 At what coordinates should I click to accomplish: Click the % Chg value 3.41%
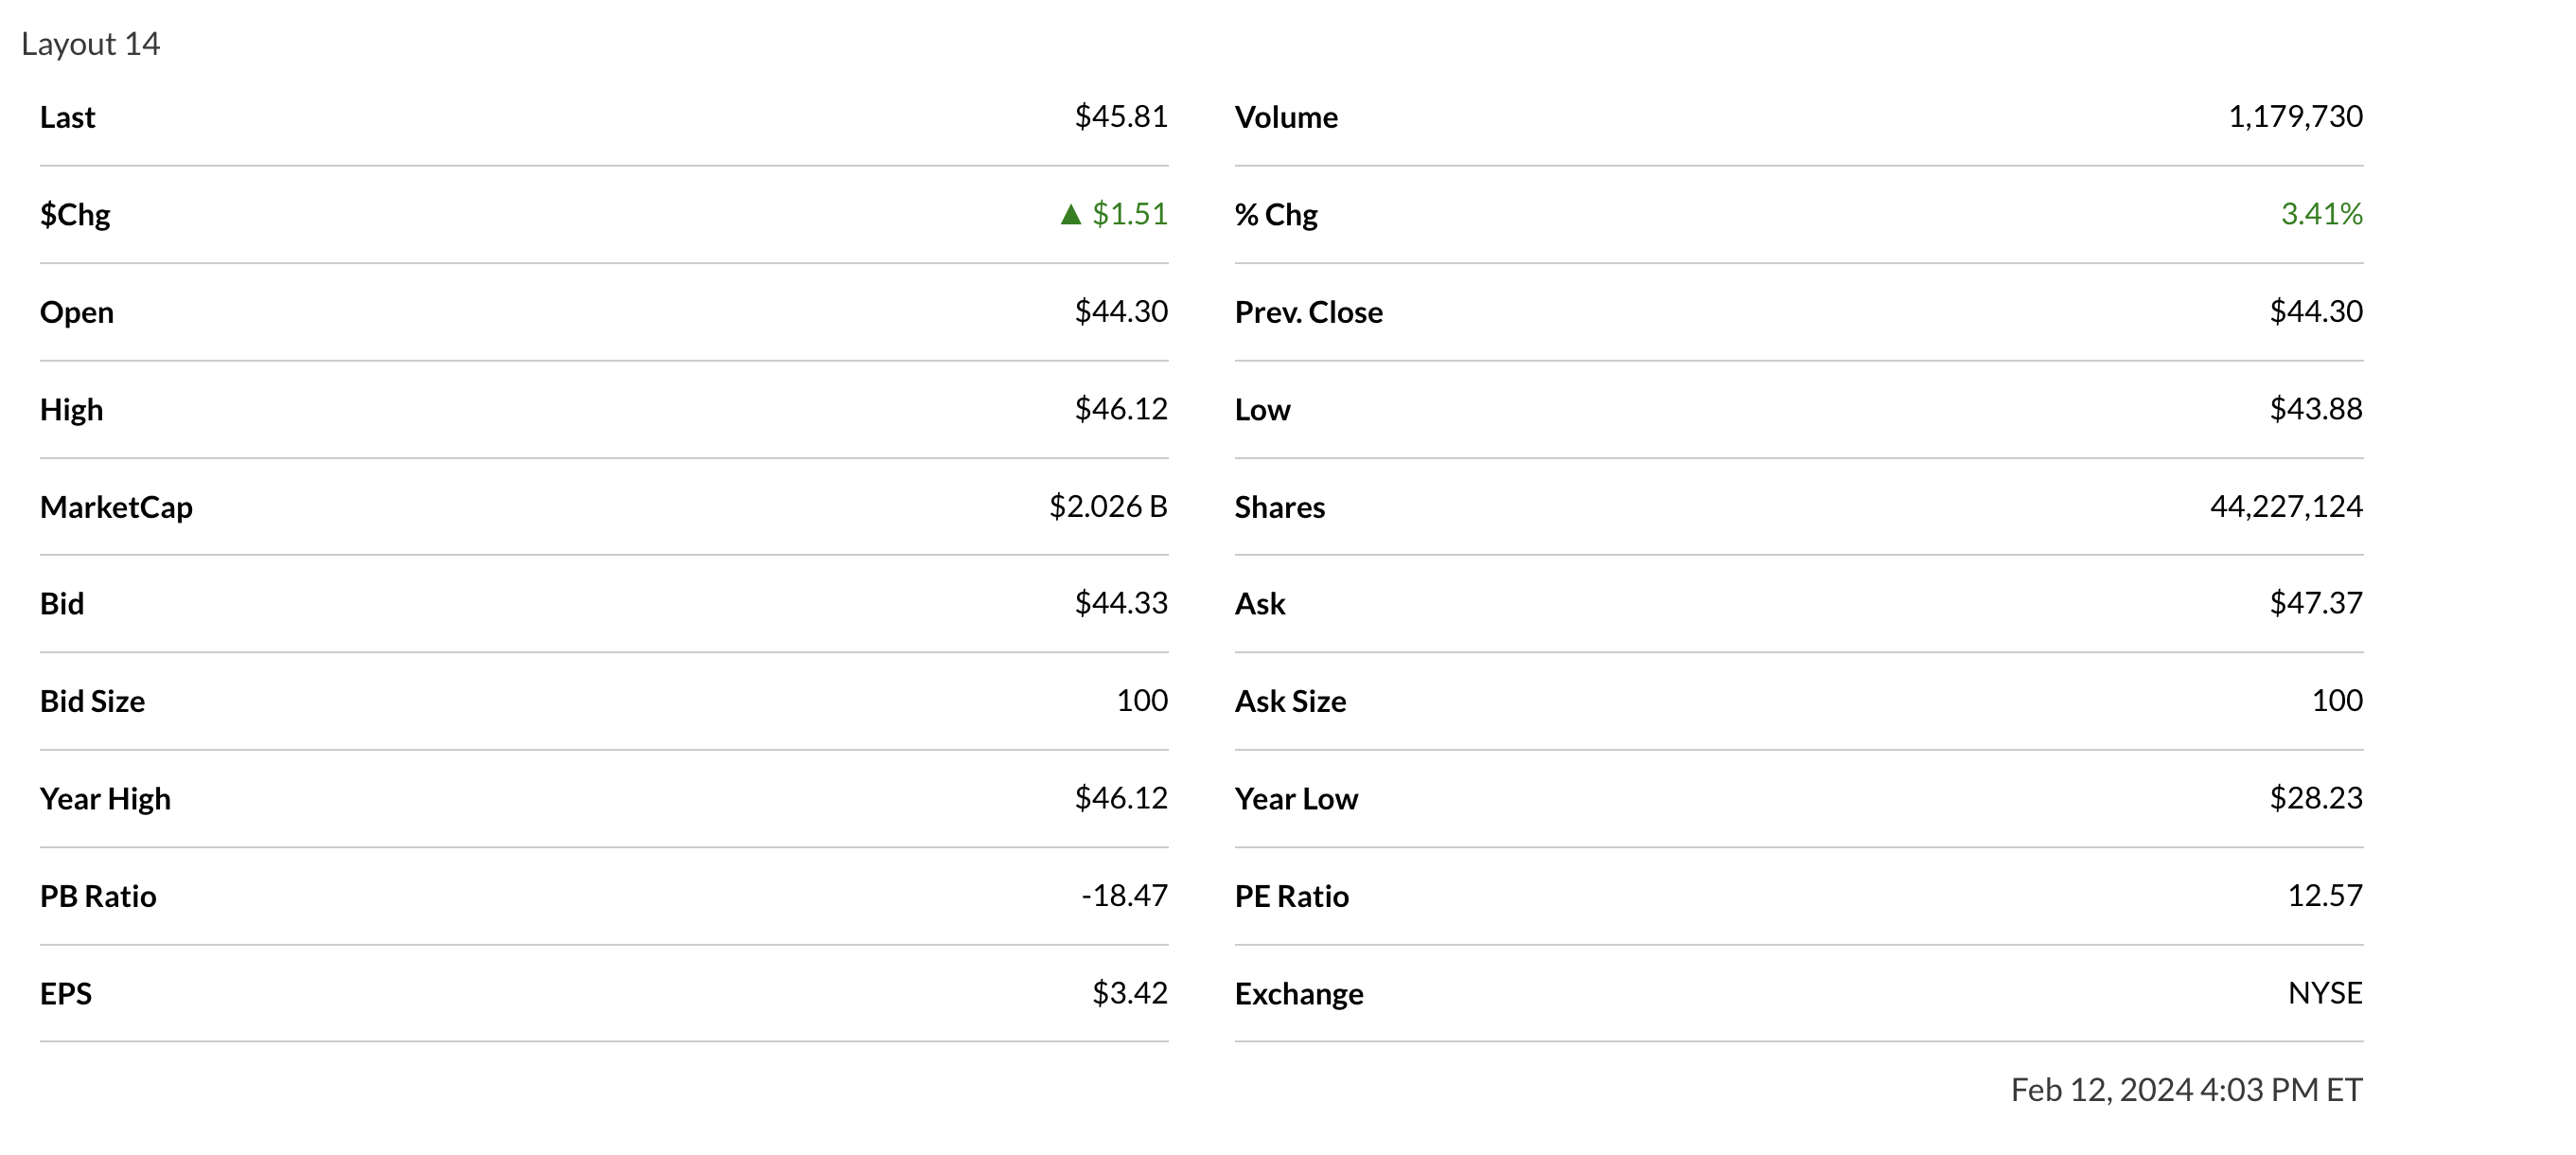pos(2320,214)
